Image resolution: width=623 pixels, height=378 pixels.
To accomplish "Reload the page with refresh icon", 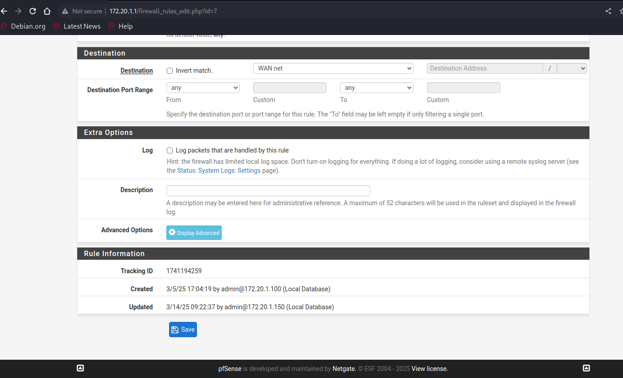I will [33, 11].
